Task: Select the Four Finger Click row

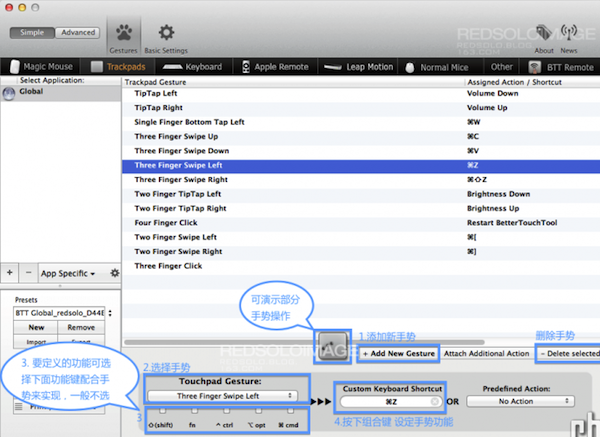Action: pos(361,223)
